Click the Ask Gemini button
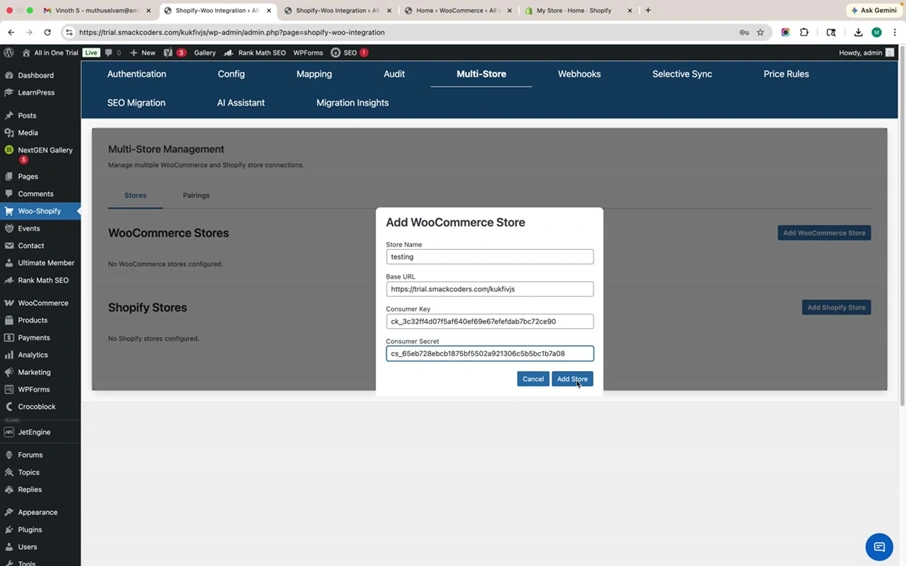 click(874, 10)
